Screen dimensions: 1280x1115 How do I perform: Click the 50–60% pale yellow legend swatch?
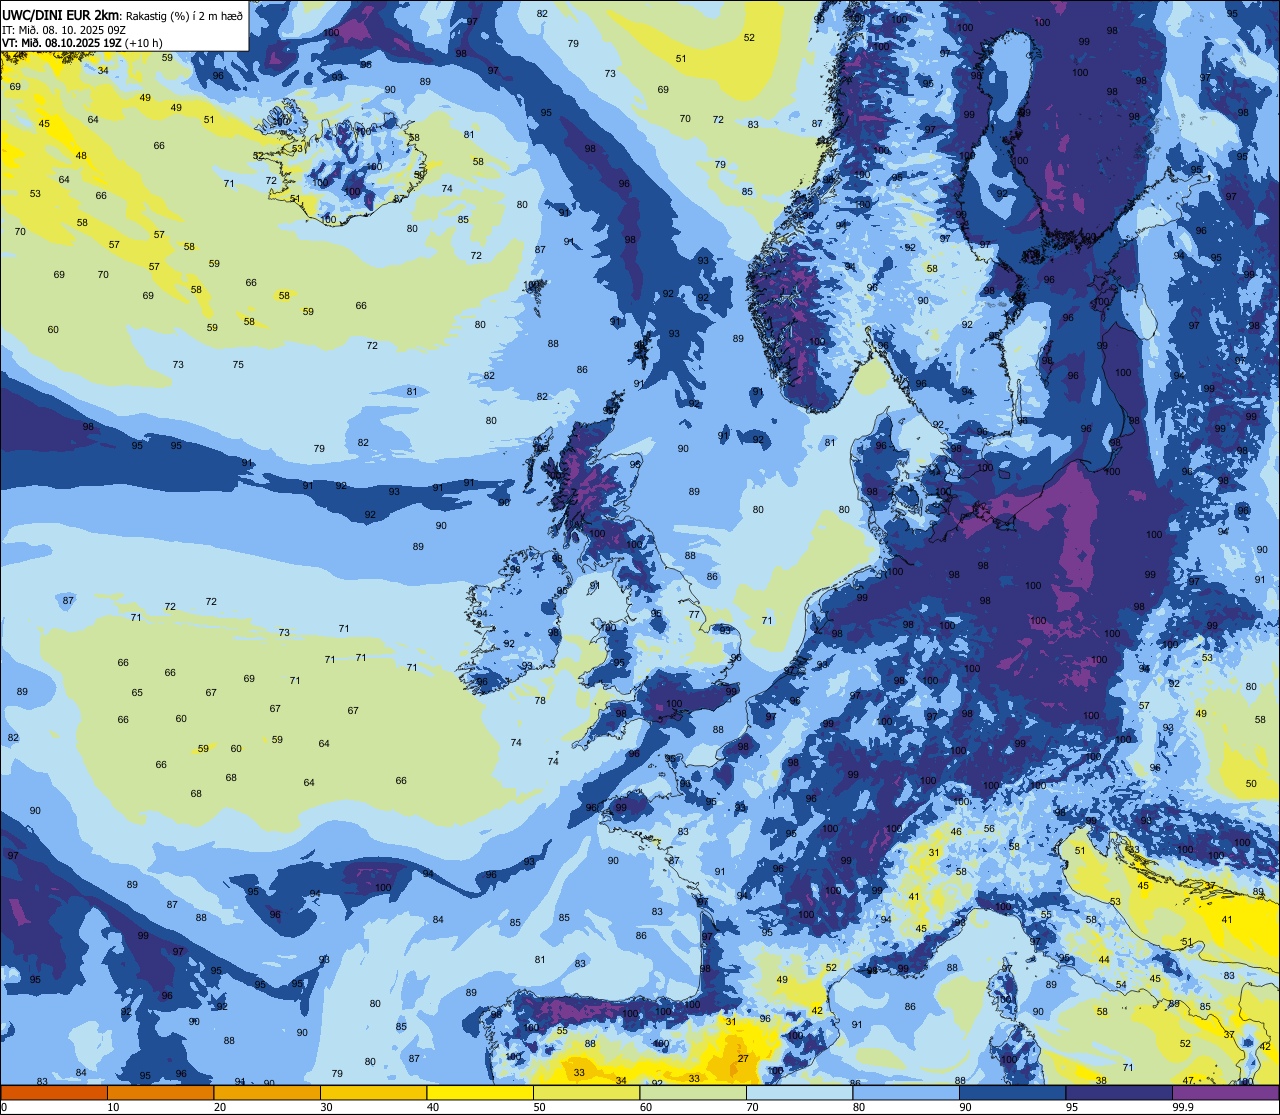tap(586, 1092)
